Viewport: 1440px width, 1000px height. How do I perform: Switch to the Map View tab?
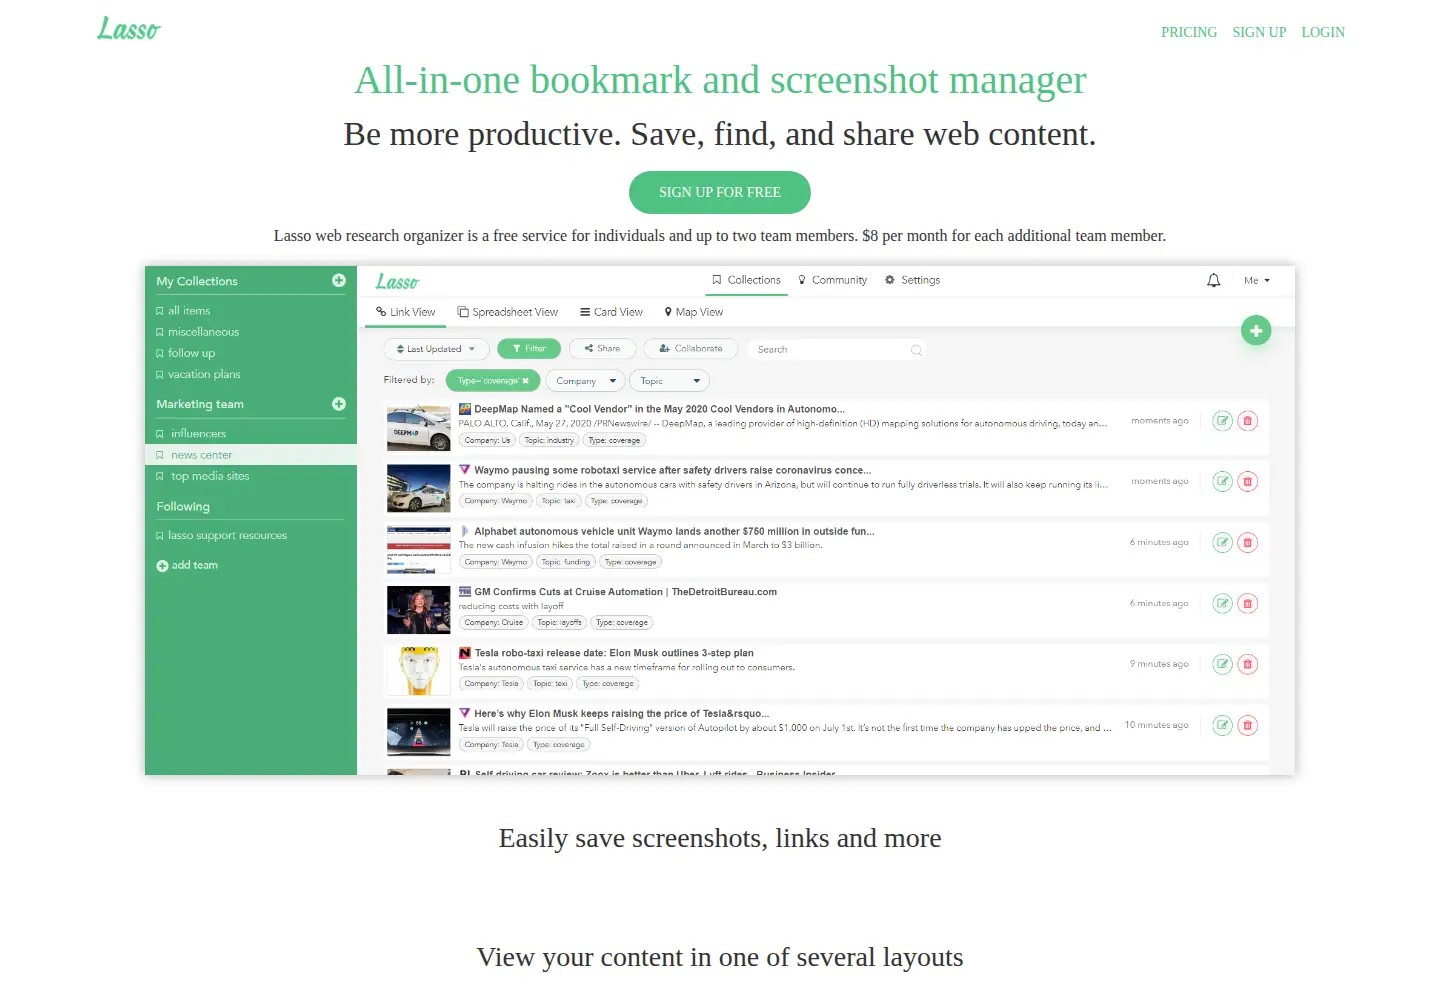(694, 312)
